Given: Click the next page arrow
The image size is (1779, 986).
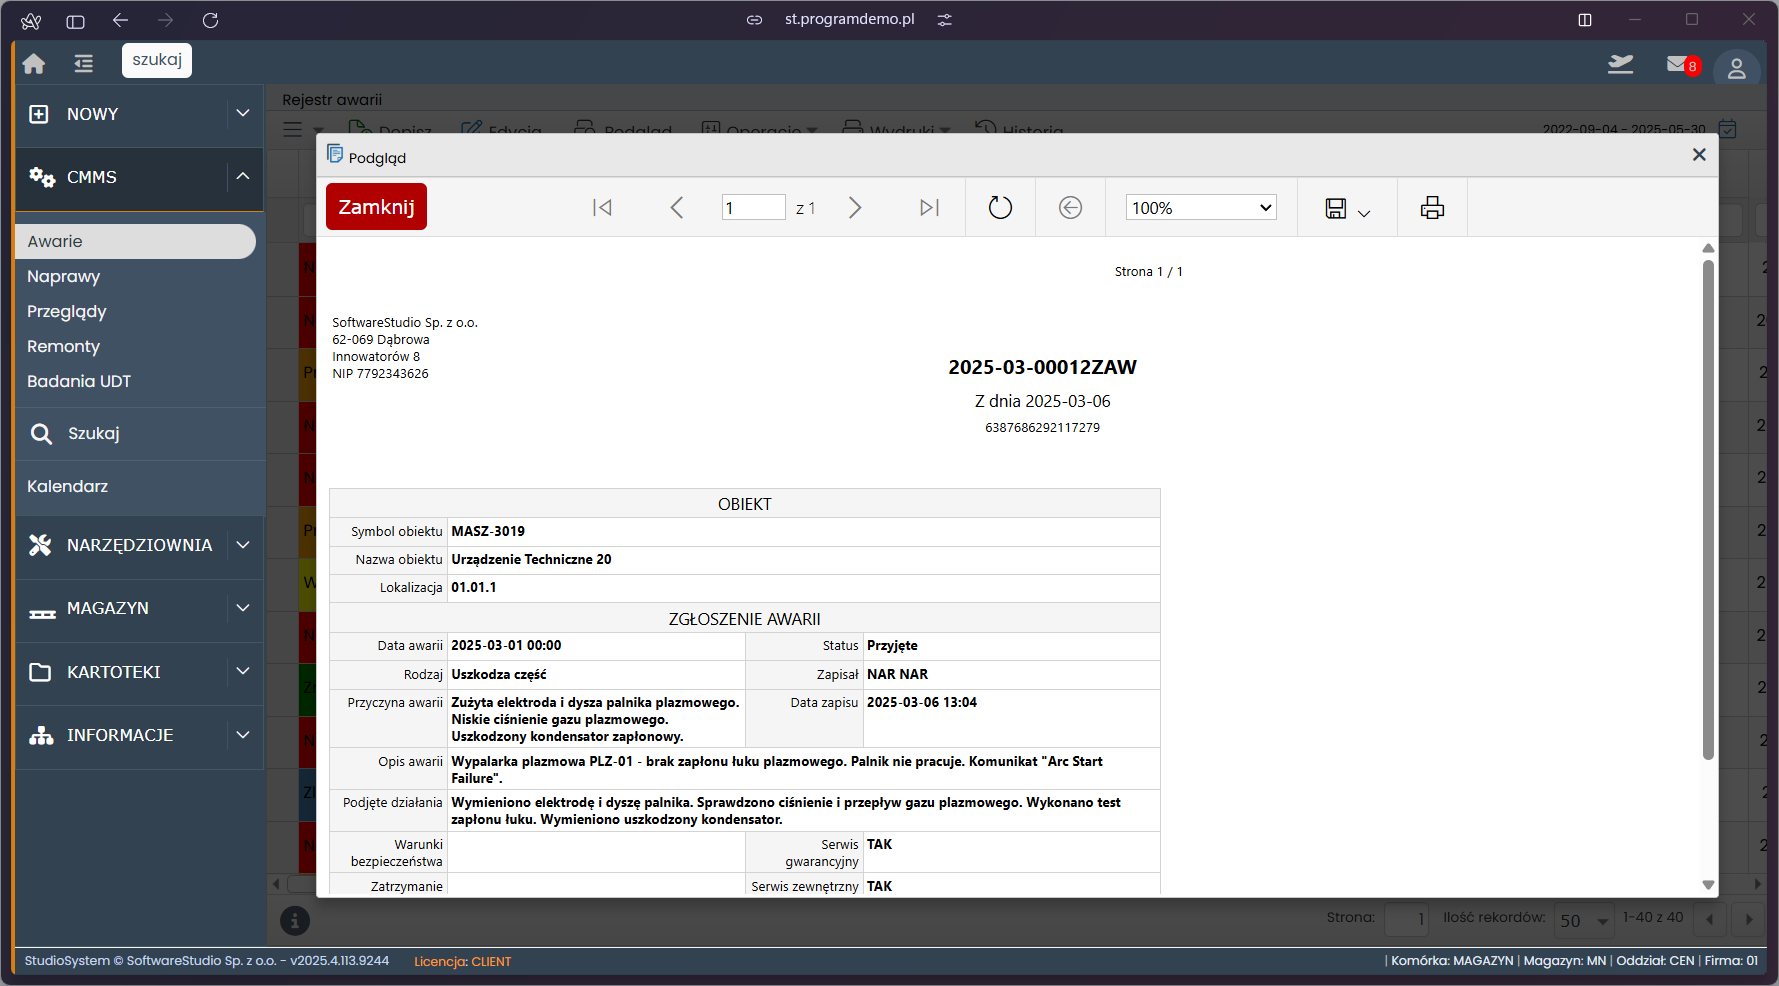Looking at the screenshot, I should click(855, 208).
